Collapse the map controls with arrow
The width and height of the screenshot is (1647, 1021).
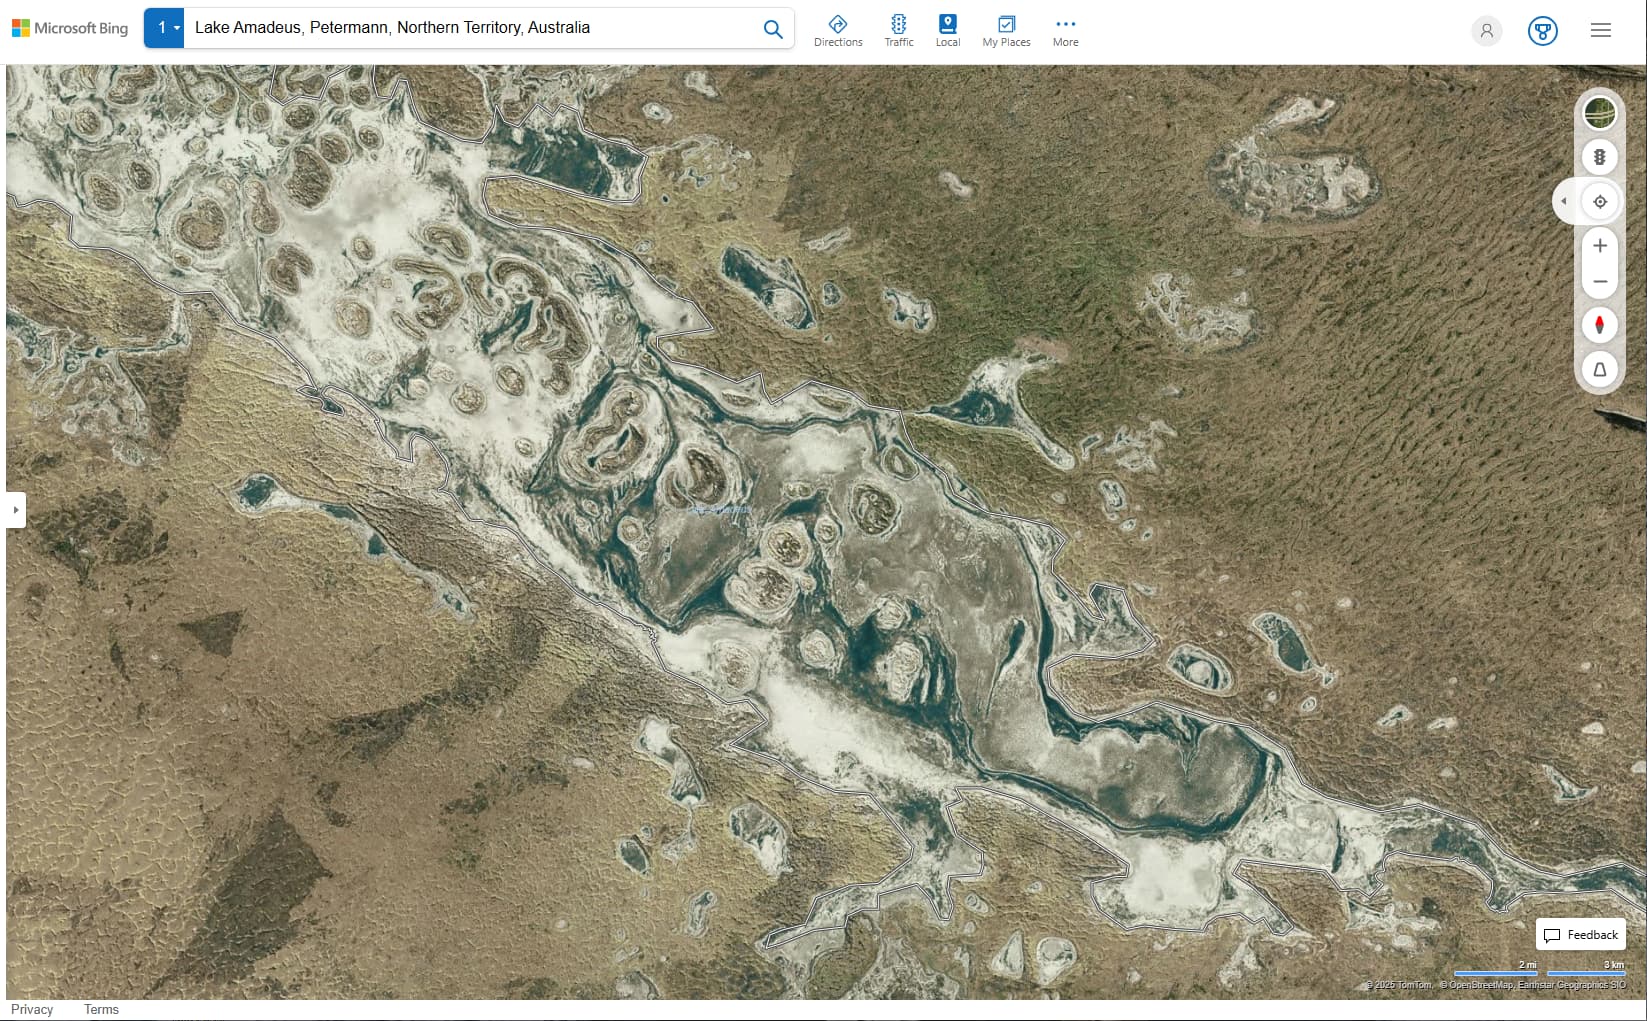pyautogui.click(x=1564, y=202)
